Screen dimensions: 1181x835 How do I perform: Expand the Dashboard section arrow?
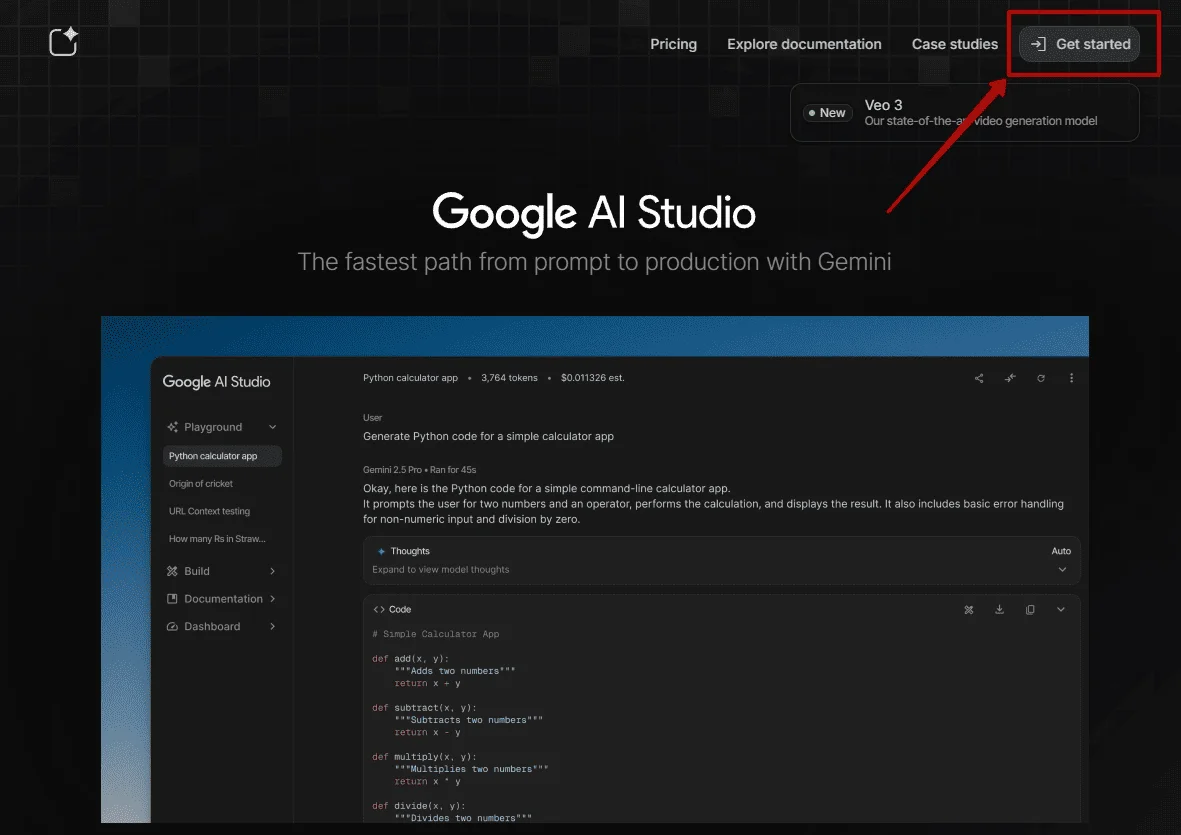272,627
